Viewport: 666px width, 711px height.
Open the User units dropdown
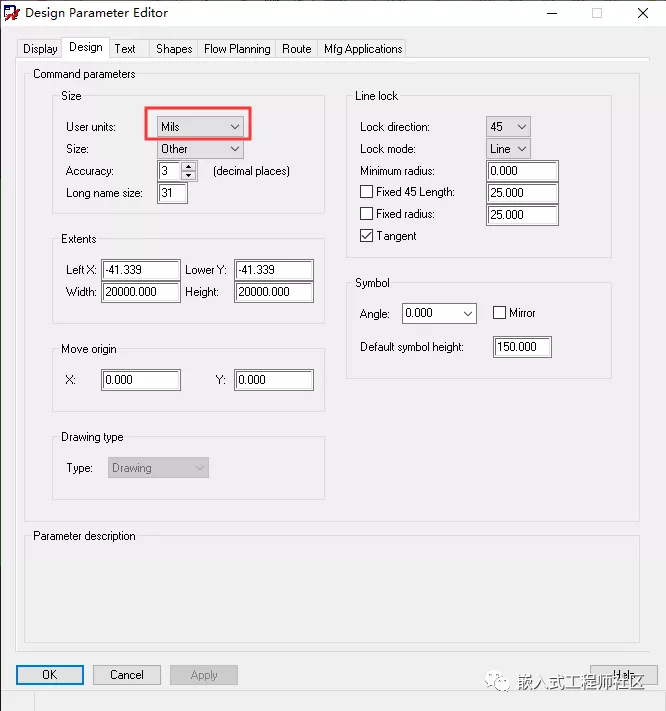(x=200, y=127)
